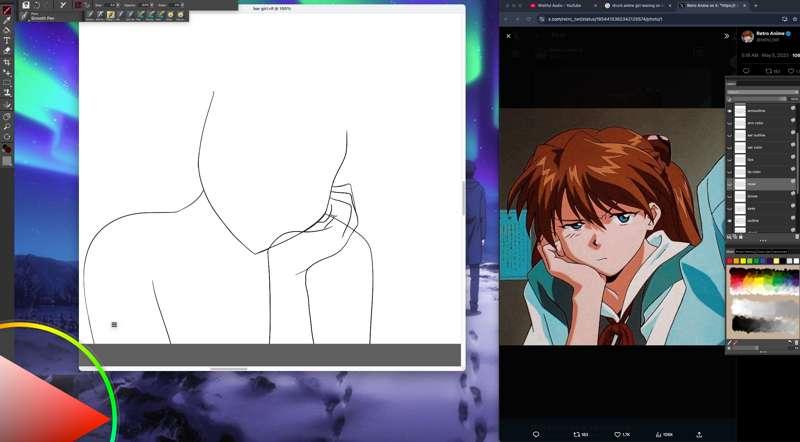Select the Text (T) tool
Image resolution: width=800 pixels, height=442 pixels.
[7, 41]
